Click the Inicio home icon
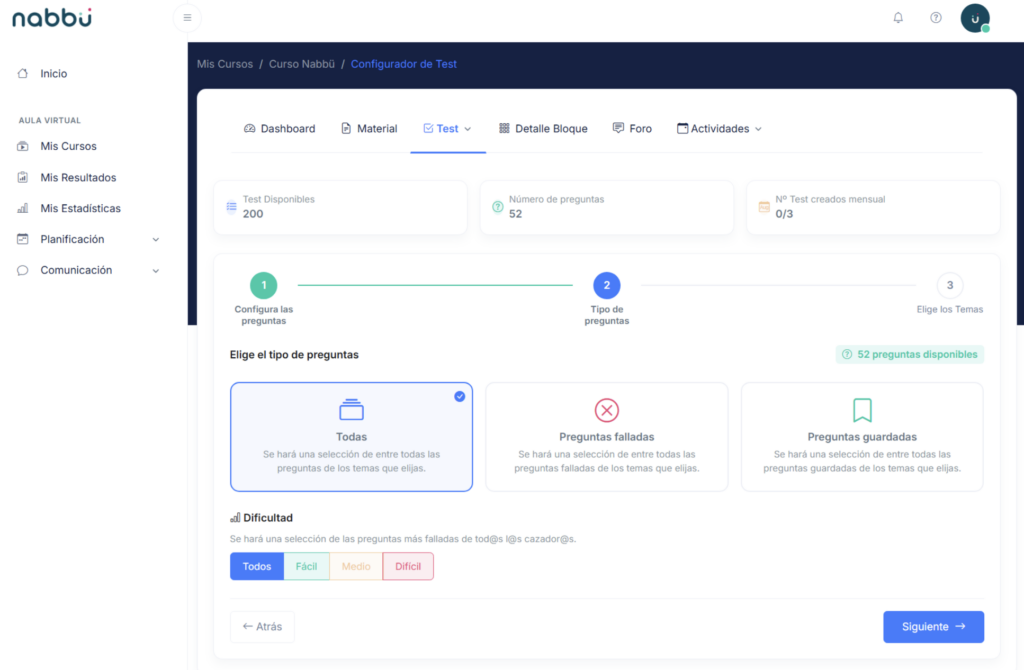This screenshot has height=670, width=1024. point(23,73)
